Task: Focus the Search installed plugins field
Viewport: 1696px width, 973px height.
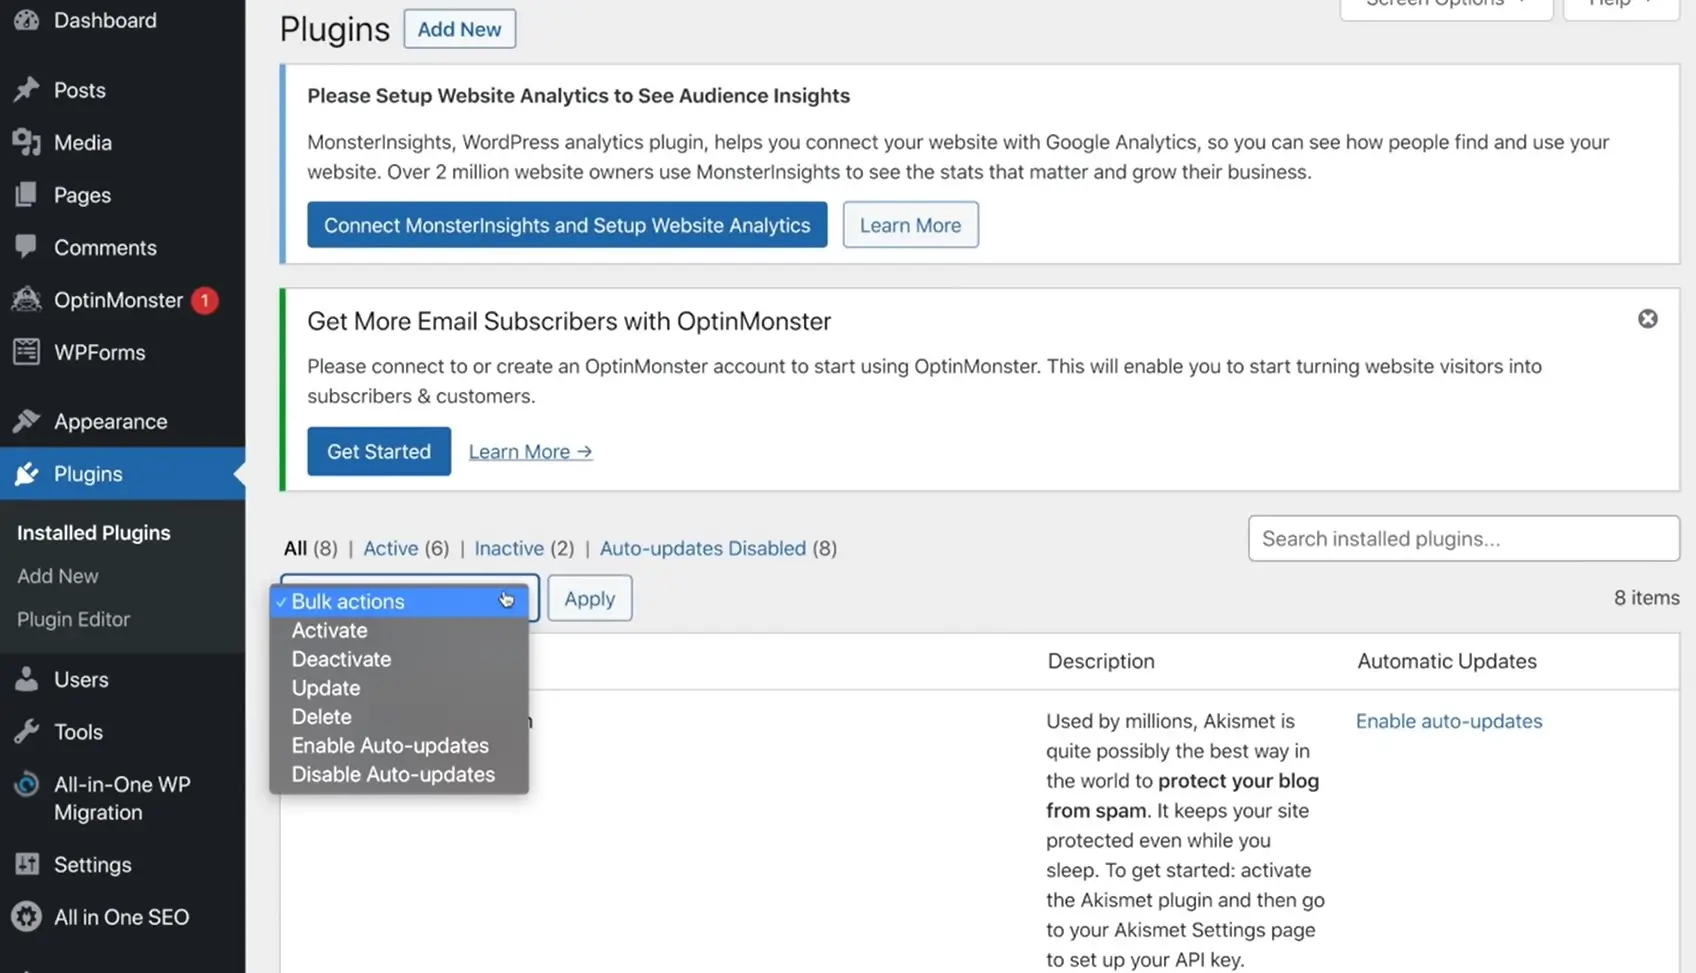Action: pos(1463,539)
